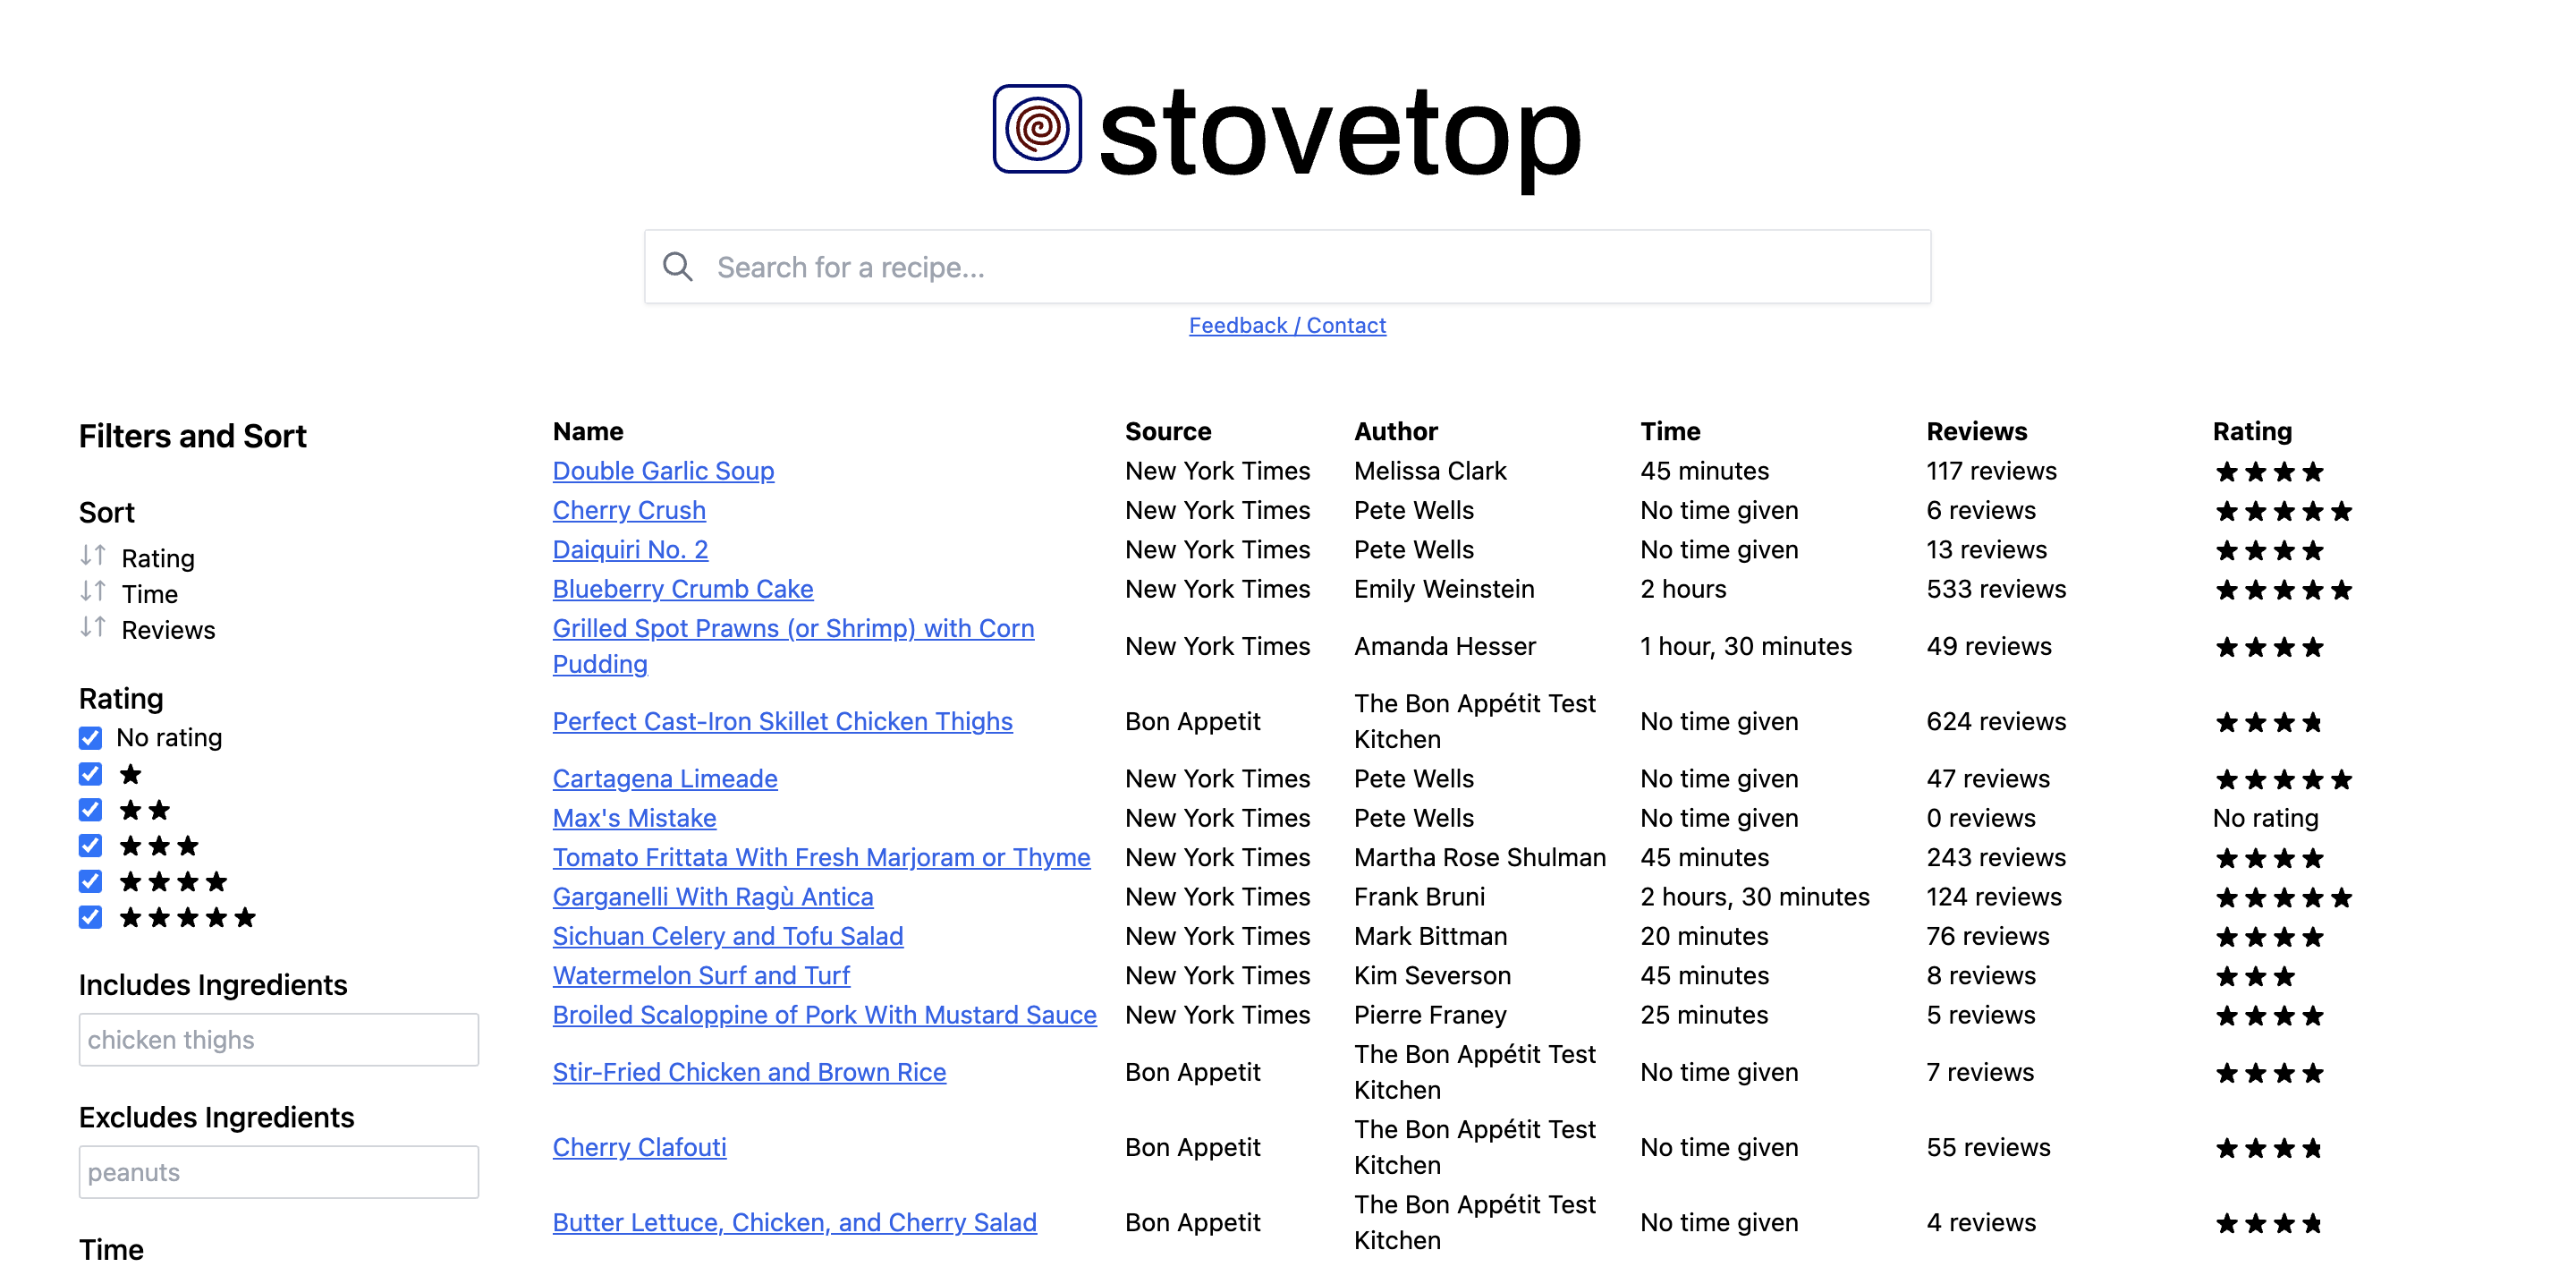The height and width of the screenshot is (1267, 2576).
Task: Uncheck the No rating filter checkbox
Action: point(89,738)
